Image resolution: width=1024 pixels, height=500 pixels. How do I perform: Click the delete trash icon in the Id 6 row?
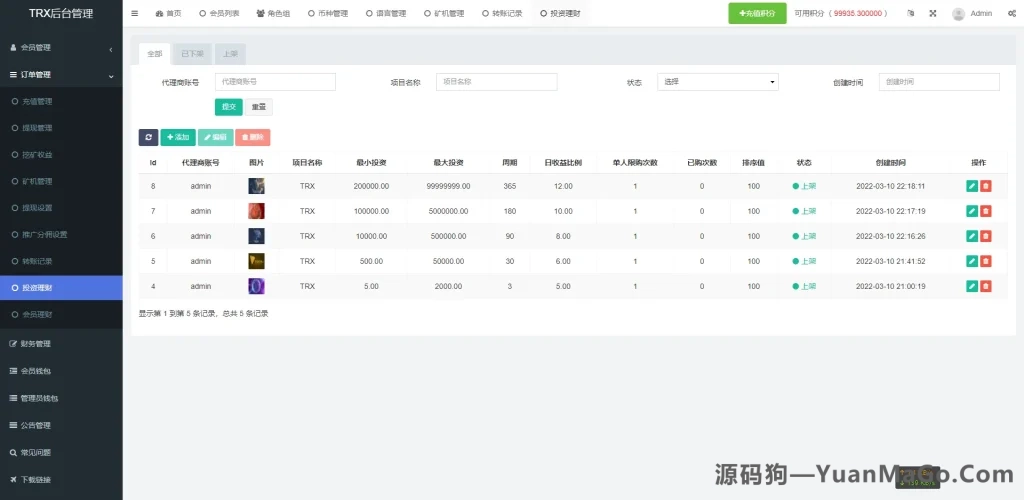(985, 236)
